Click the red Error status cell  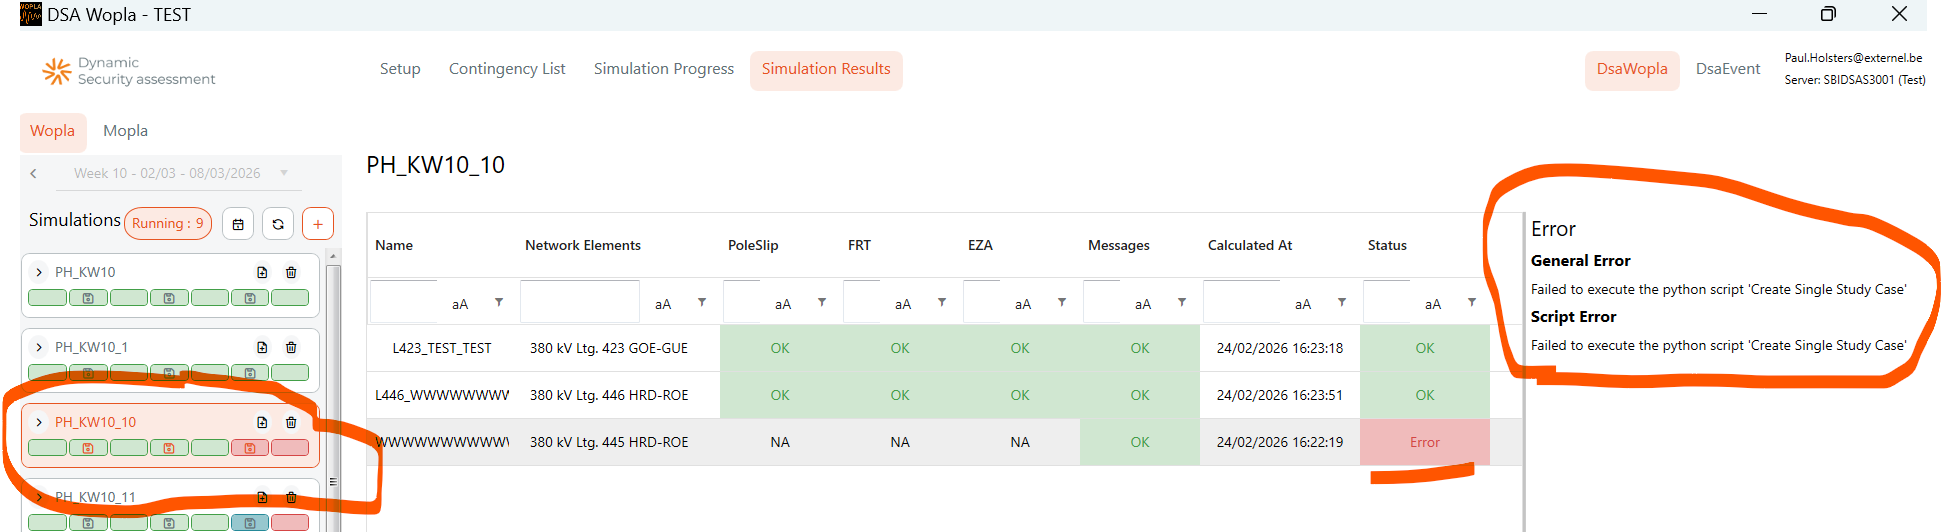1424,442
